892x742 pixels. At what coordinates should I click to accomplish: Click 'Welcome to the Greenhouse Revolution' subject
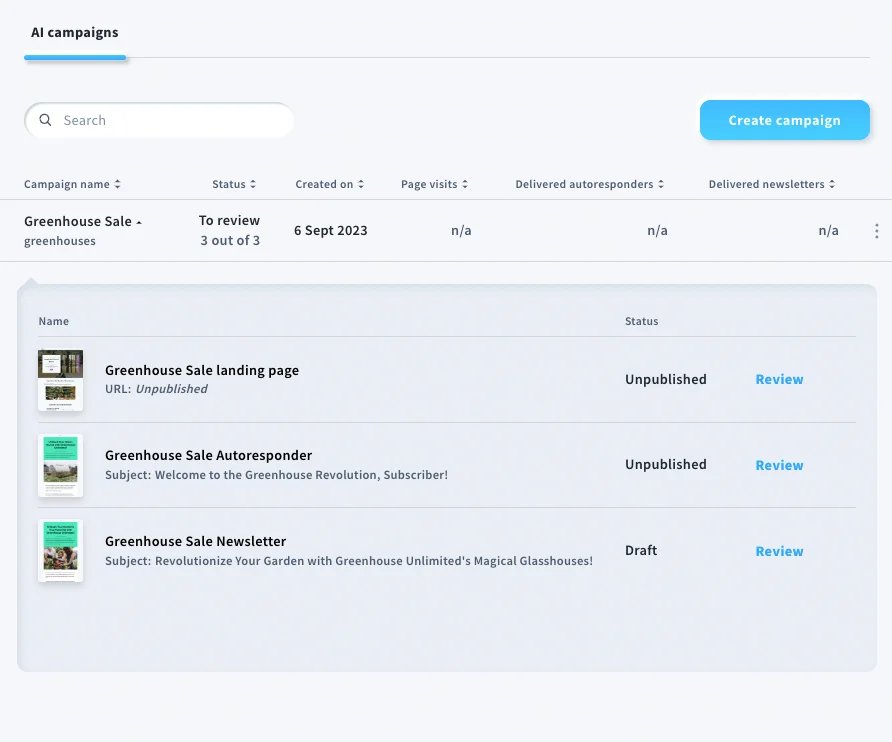(276, 475)
